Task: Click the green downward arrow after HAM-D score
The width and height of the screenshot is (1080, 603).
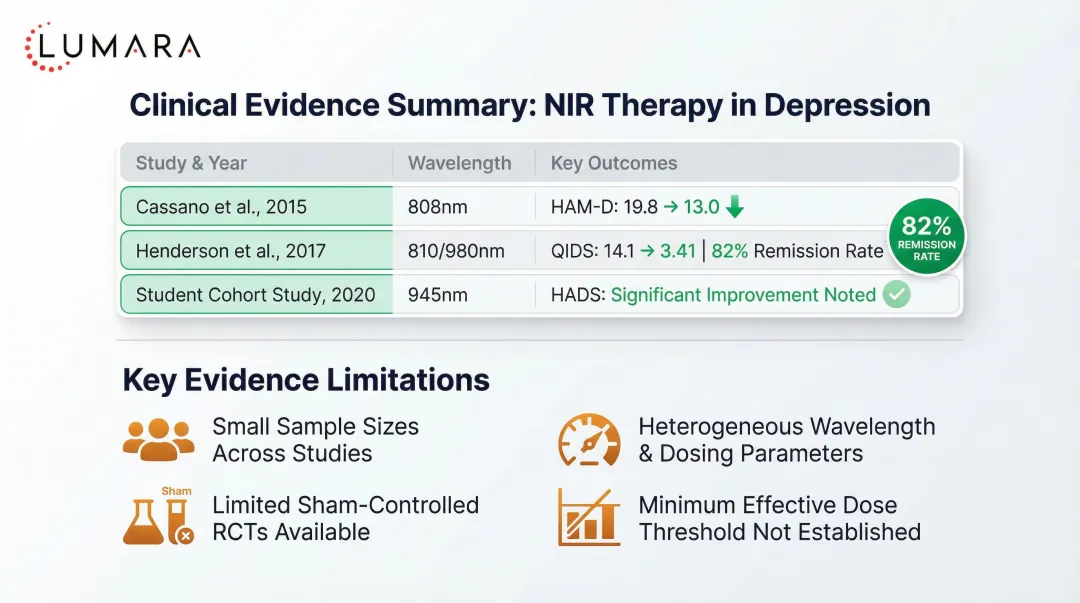Action: (735, 206)
